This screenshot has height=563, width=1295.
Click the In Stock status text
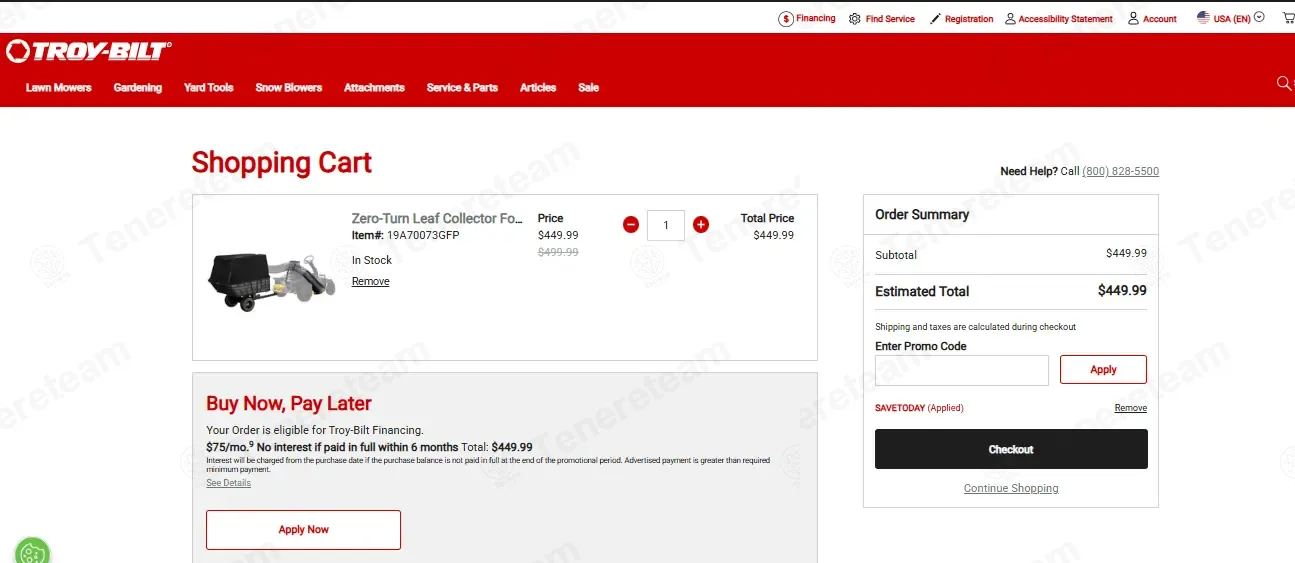(372, 260)
